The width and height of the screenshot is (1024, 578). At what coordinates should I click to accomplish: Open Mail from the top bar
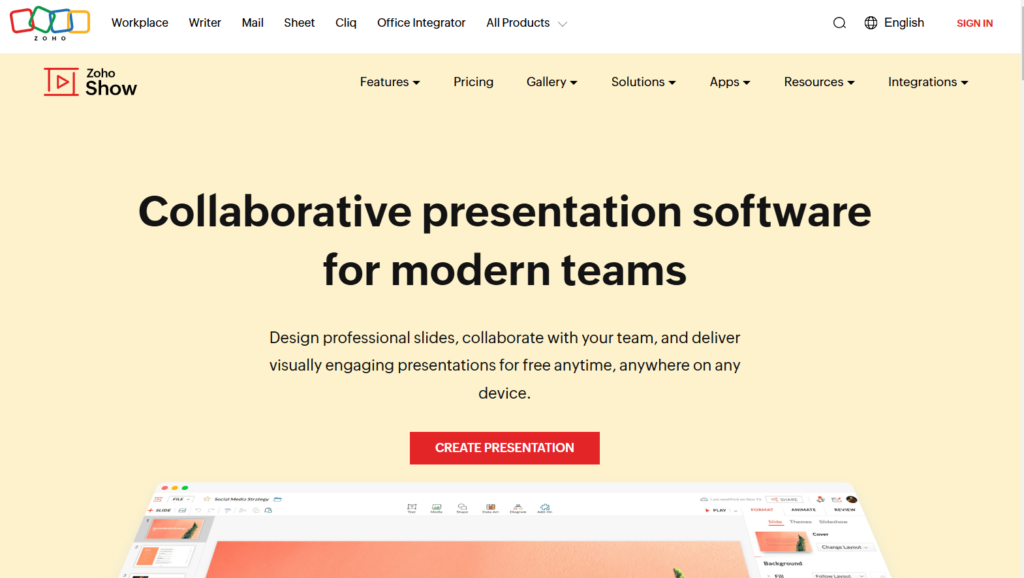click(253, 23)
